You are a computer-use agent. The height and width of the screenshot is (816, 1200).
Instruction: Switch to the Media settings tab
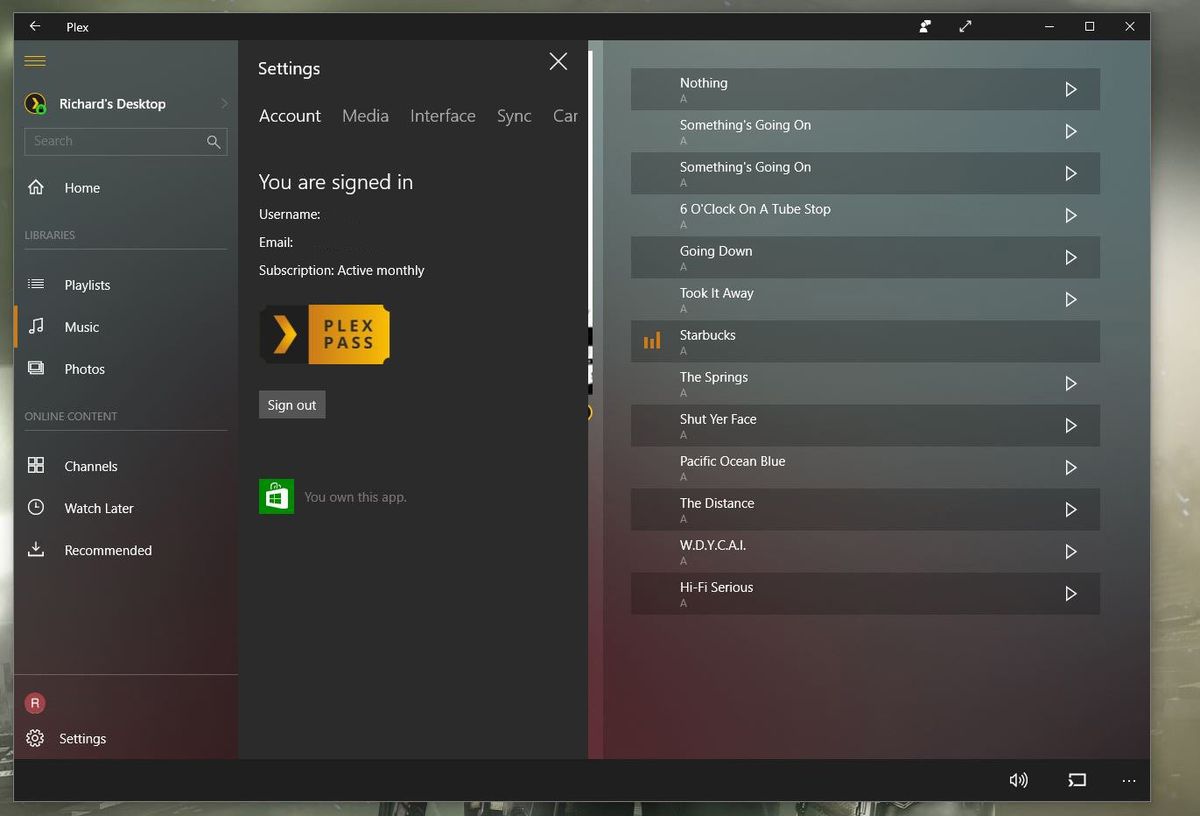tap(365, 116)
